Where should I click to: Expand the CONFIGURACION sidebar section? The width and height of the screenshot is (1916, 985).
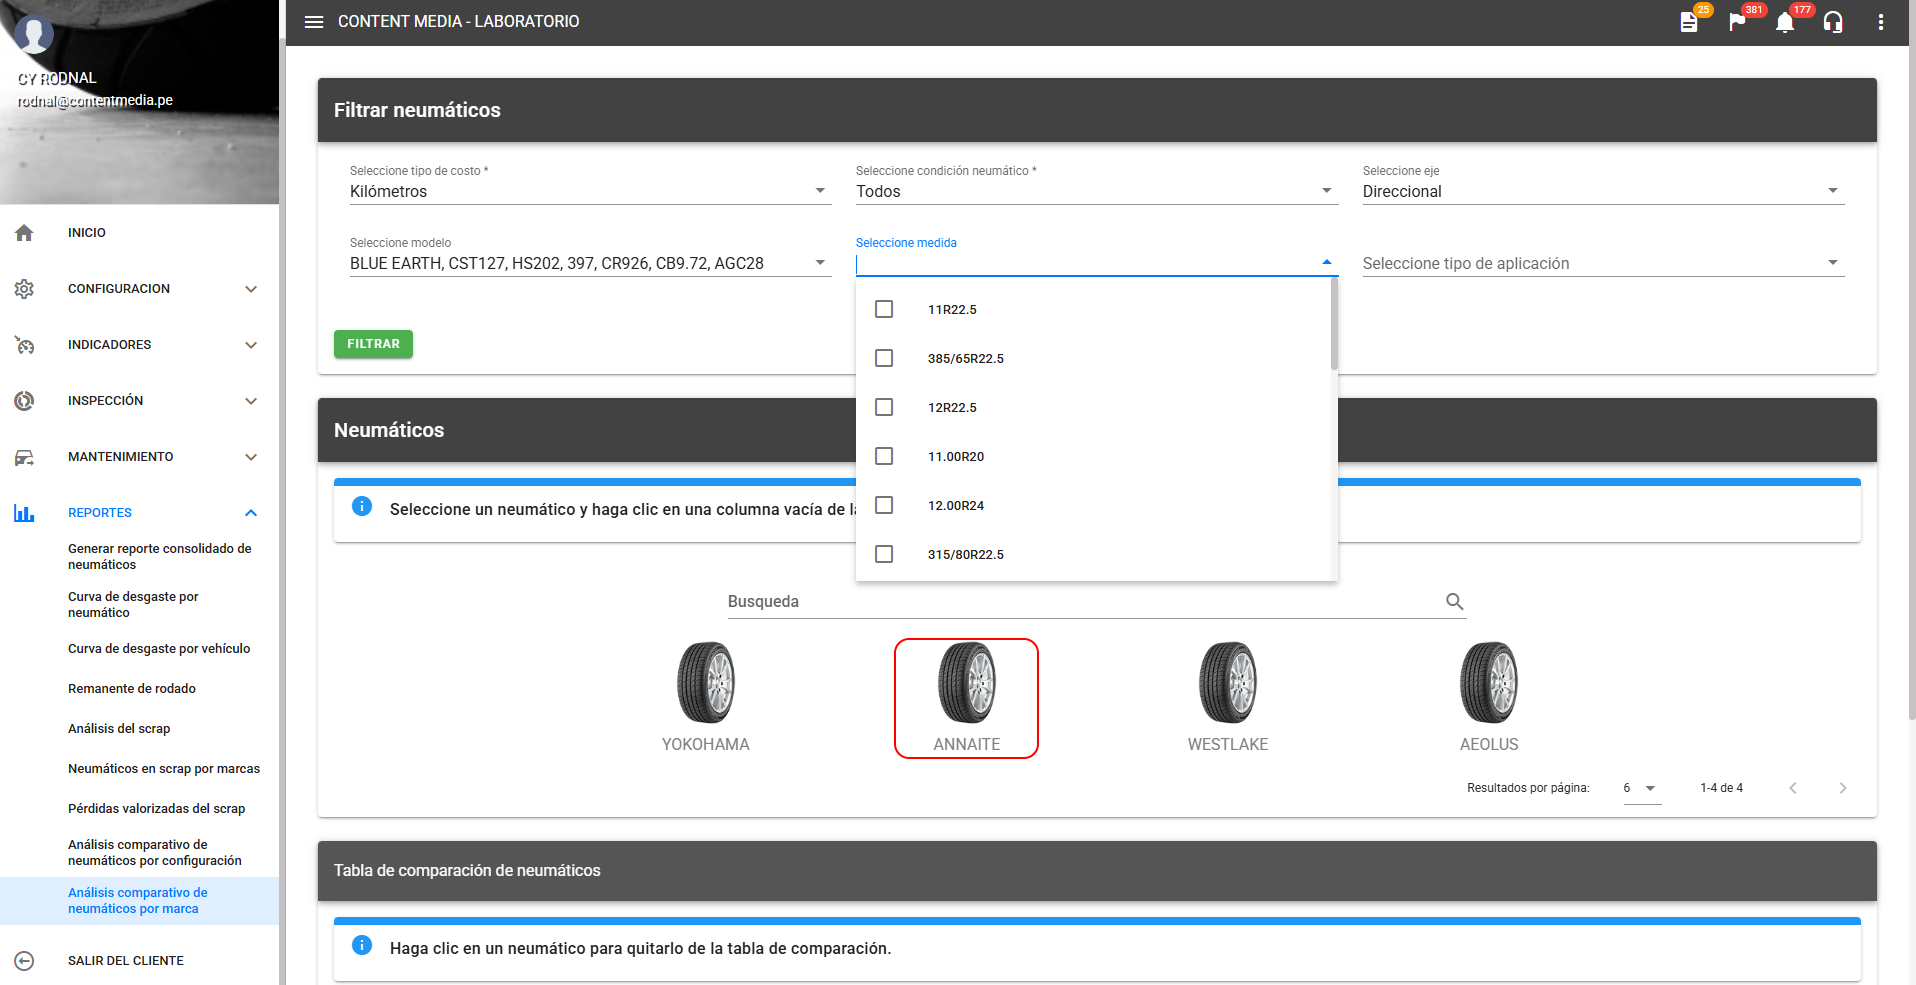(138, 289)
